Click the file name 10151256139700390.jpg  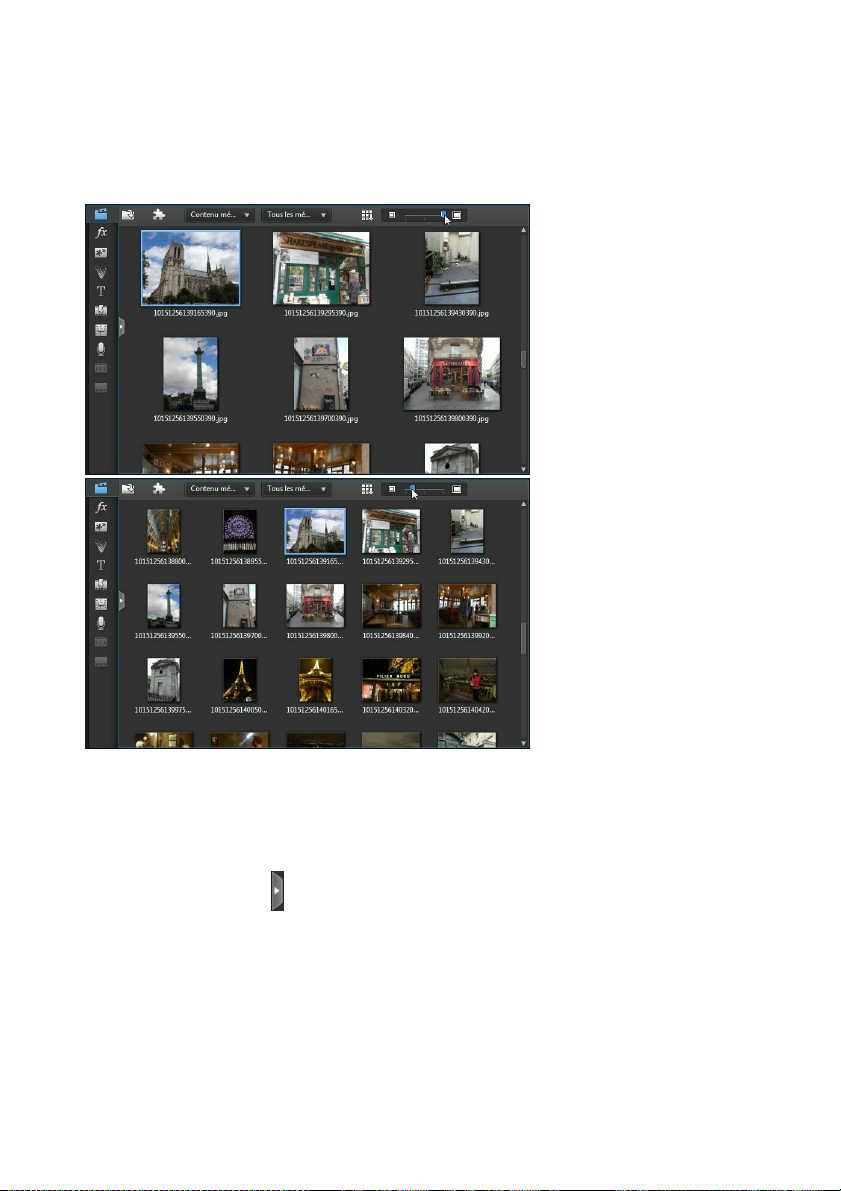click(x=321, y=419)
